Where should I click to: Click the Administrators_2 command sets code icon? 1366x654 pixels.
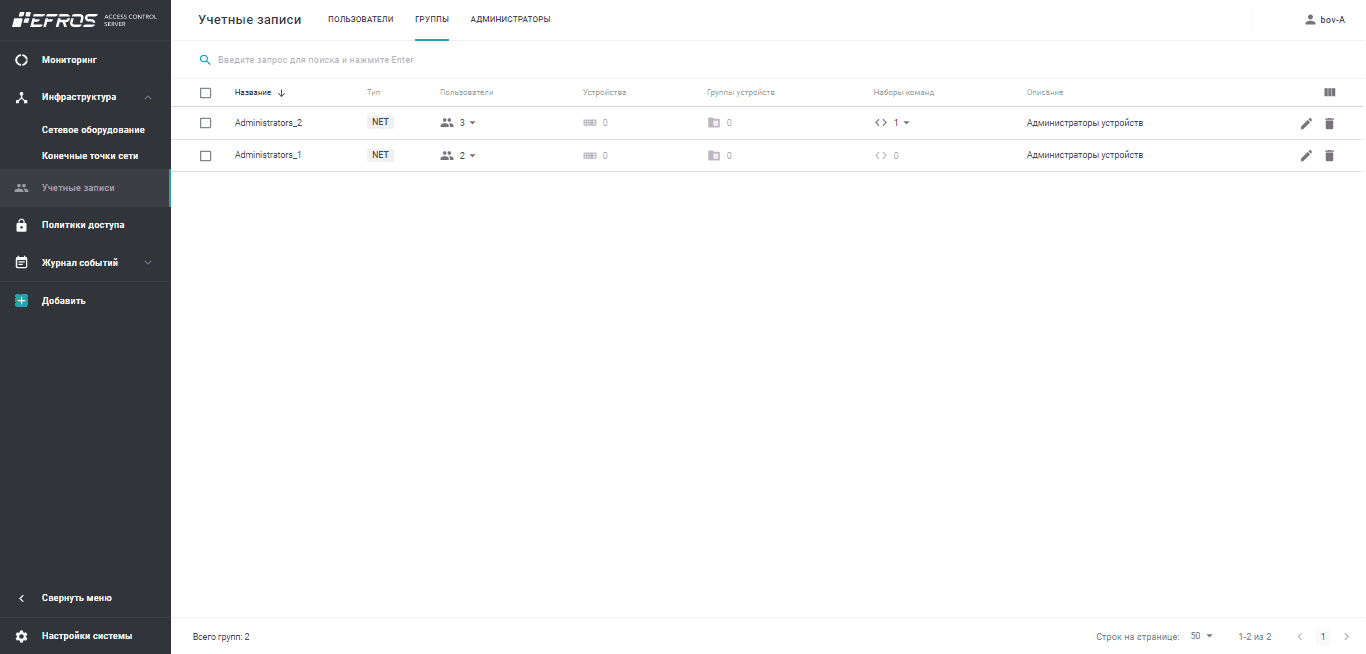(881, 123)
